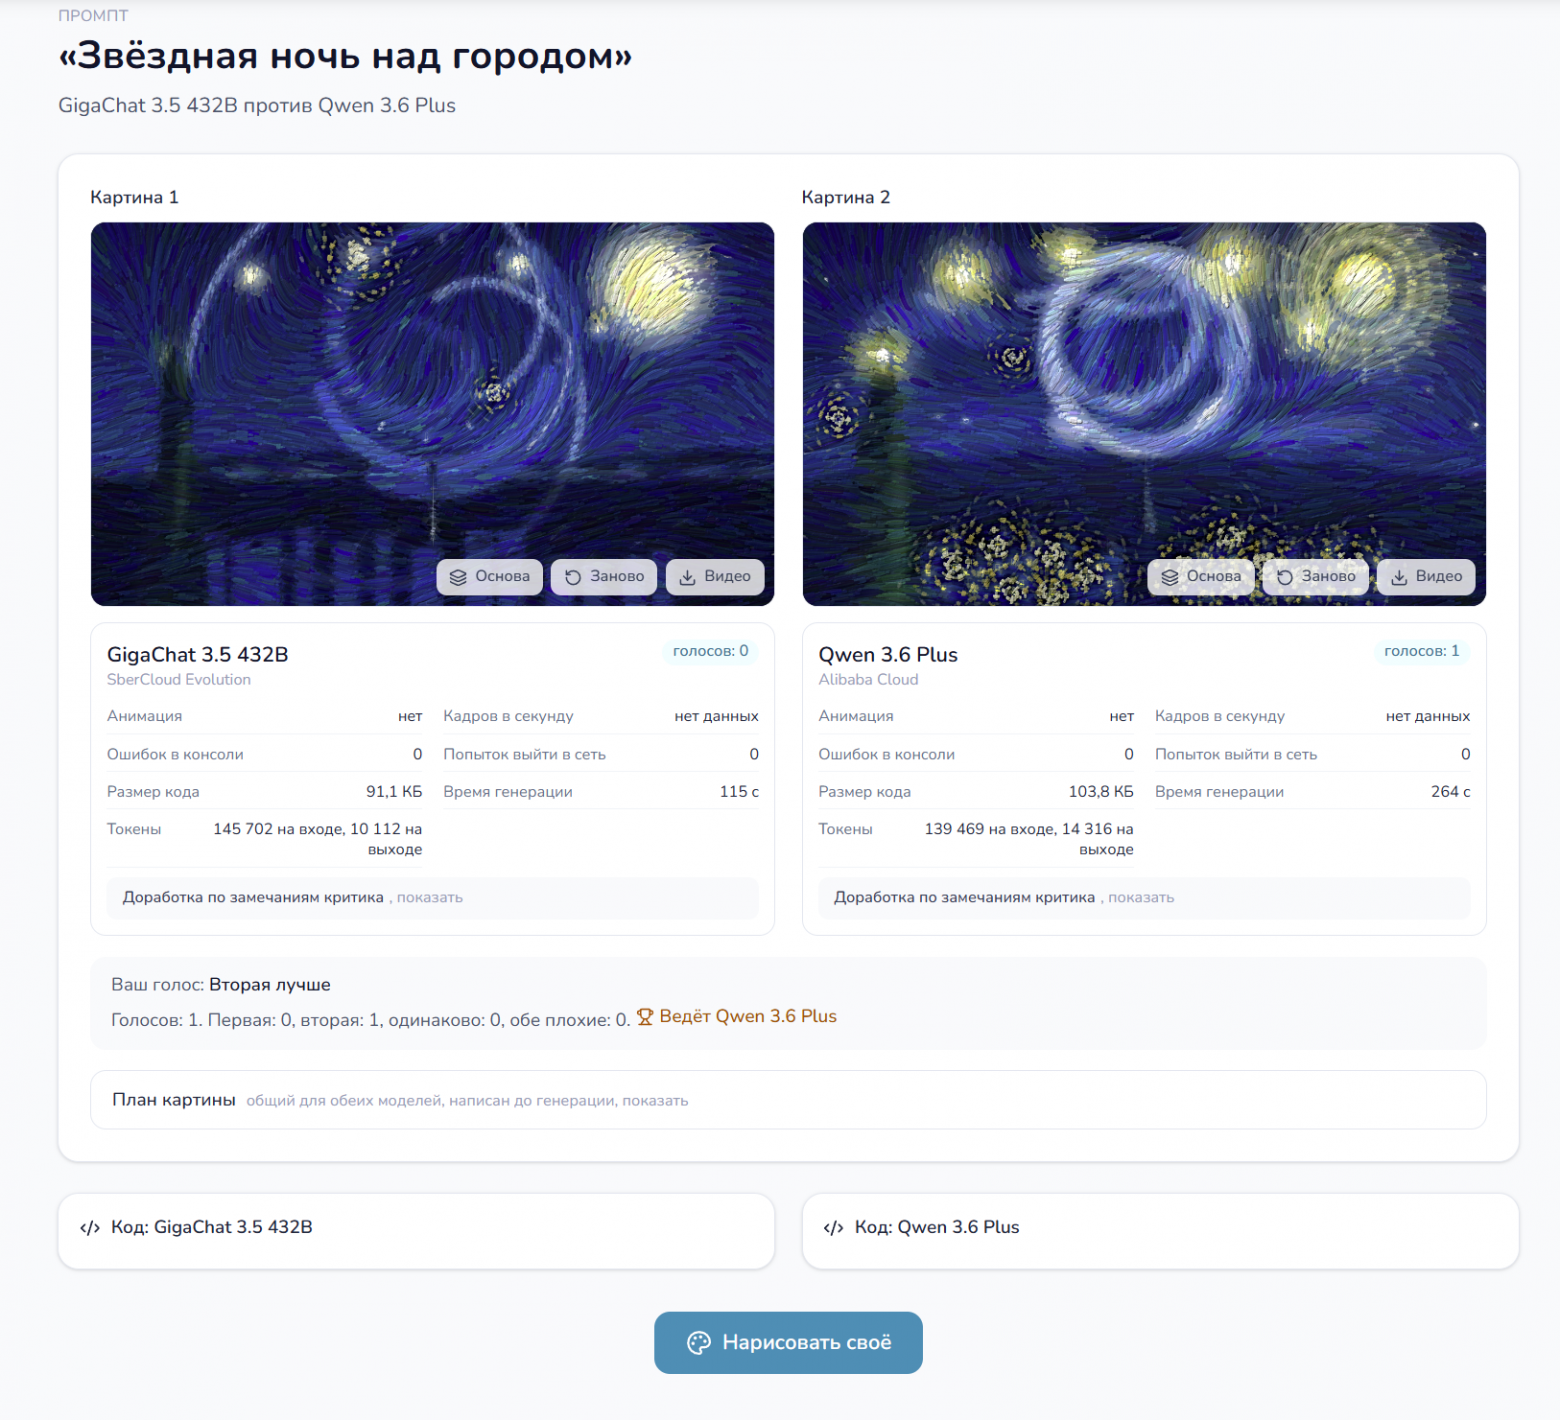This screenshot has width=1560, height=1420.
Task: Click the '91,1 КБ' code size value
Action: [x=394, y=792]
